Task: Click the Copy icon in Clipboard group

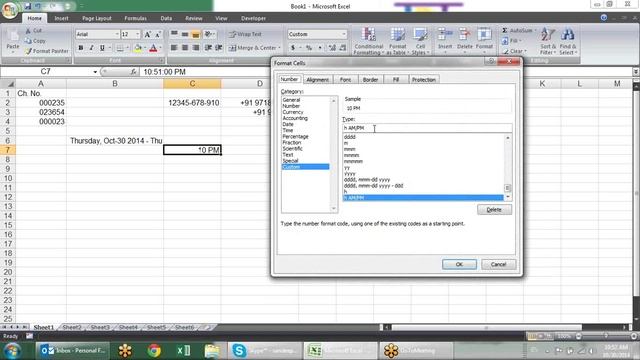Action: (x=28, y=41)
